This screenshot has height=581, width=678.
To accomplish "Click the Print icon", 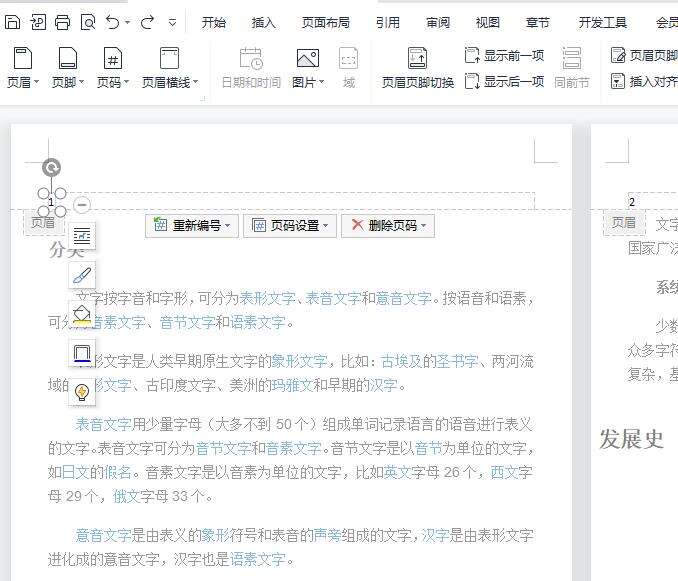I will tap(63, 22).
